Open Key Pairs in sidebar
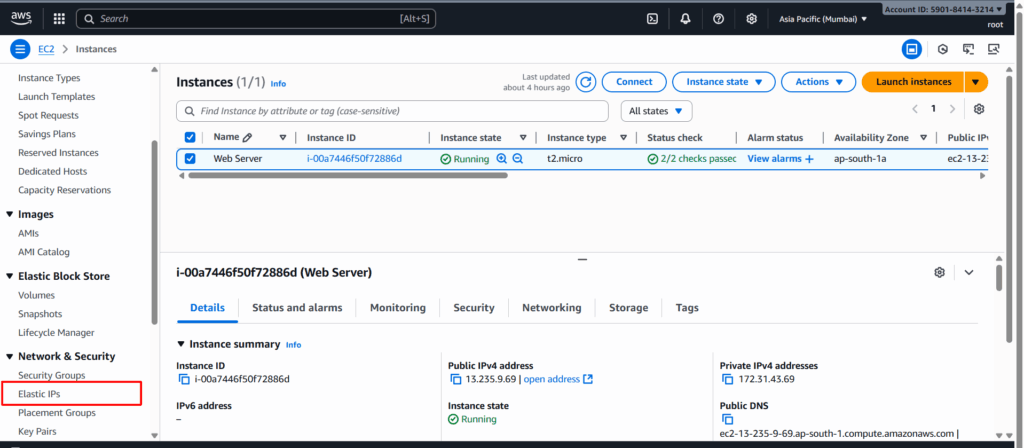1024x448 pixels. [x=37, y=432]
